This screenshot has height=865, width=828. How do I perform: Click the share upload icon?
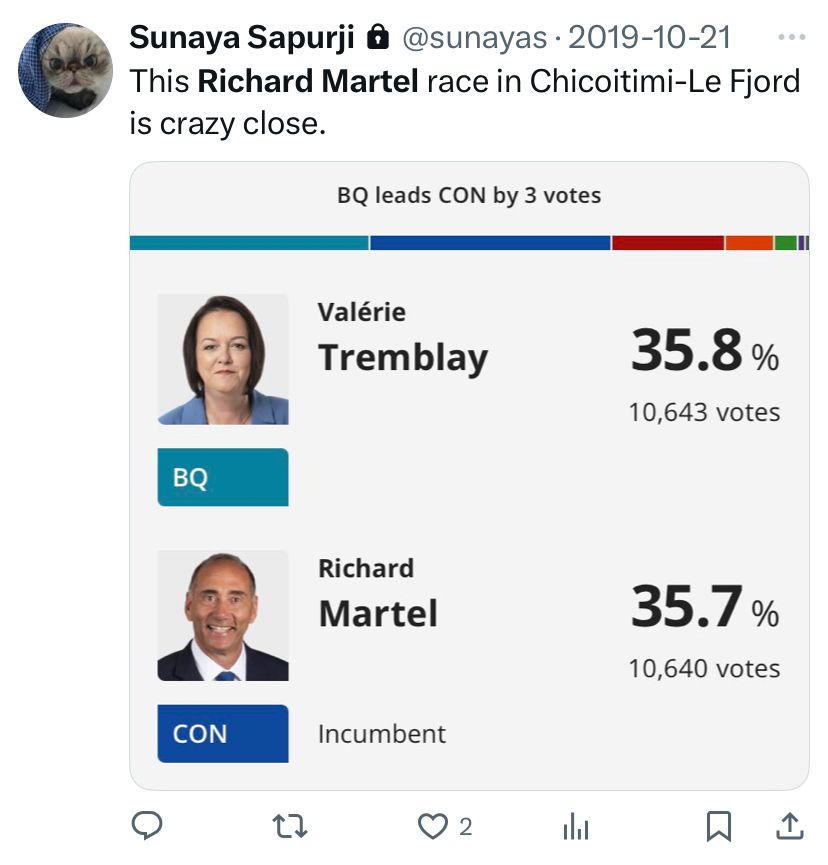click(x=789, y=825)
